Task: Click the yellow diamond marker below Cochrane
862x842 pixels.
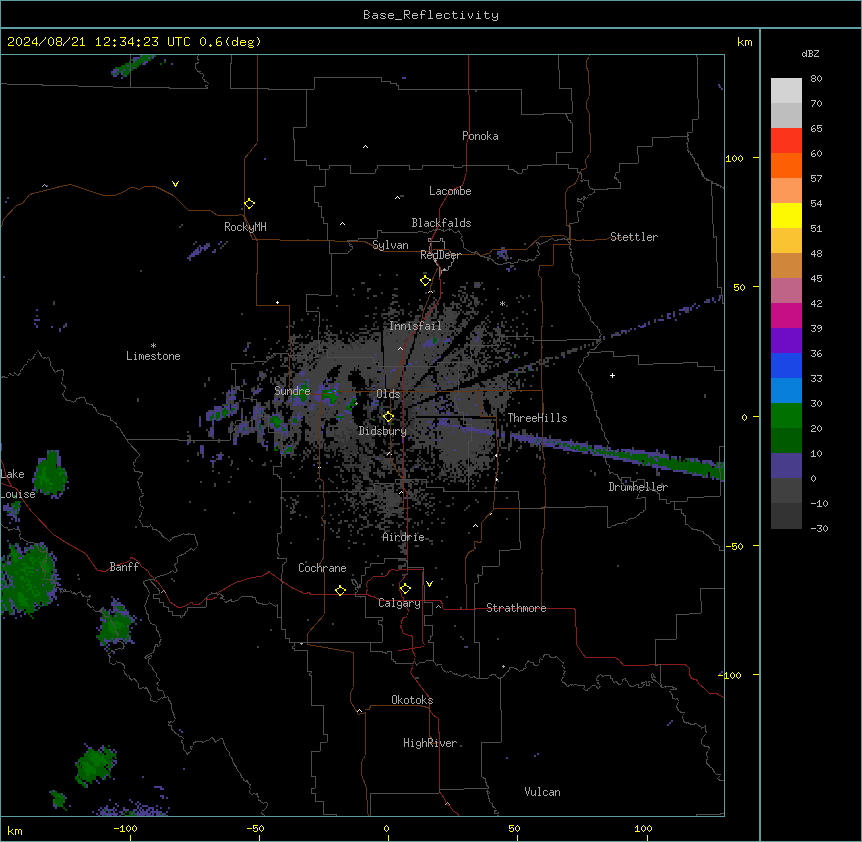Action: coord(340,590)
